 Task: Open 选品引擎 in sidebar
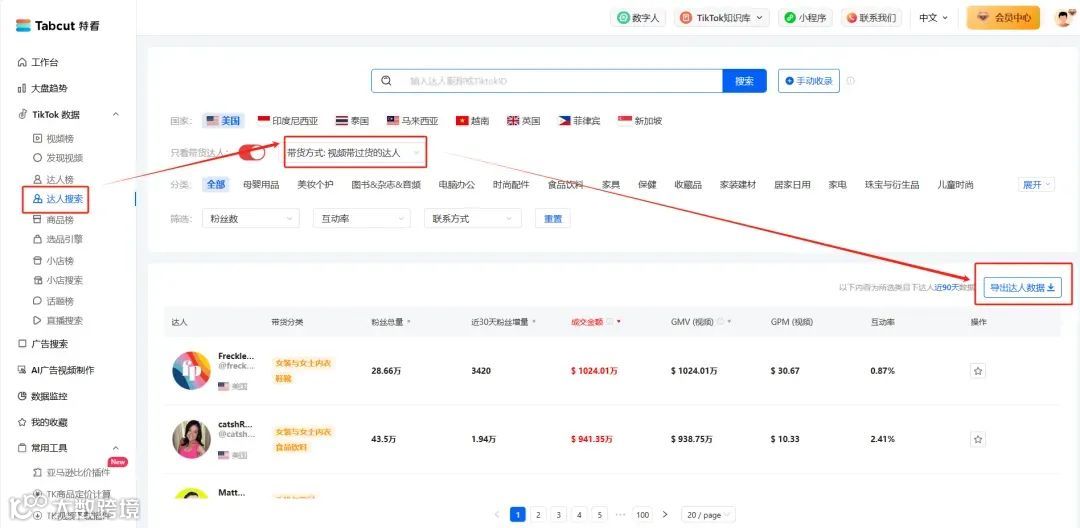[x=58, y=240]
